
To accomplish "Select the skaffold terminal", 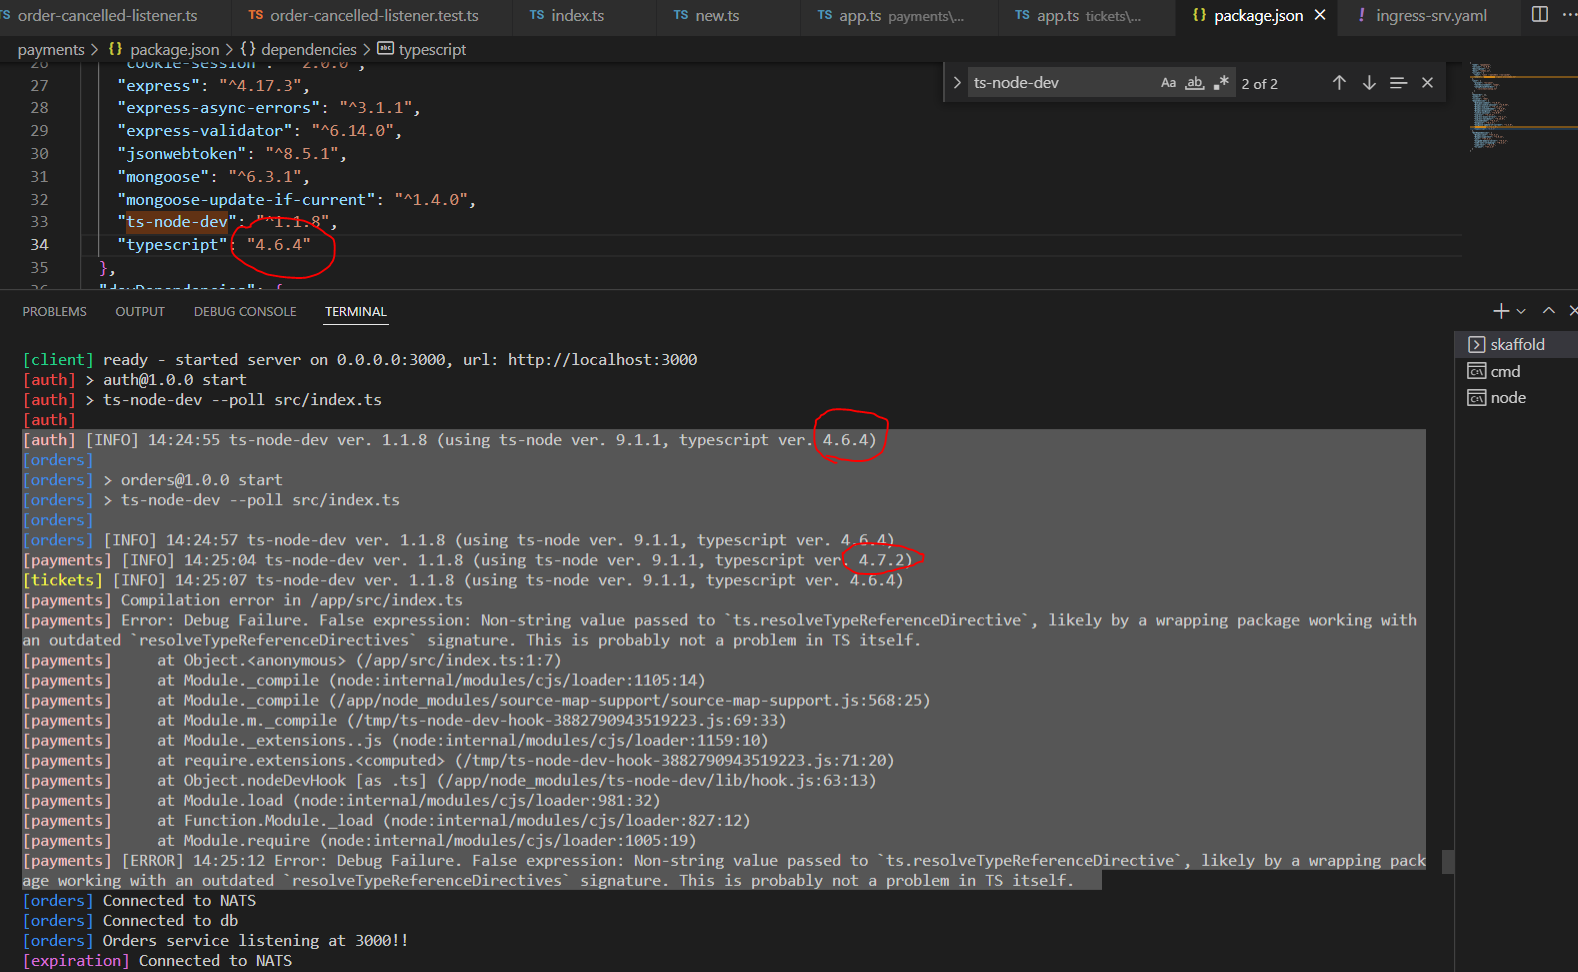I will 1517,344.
